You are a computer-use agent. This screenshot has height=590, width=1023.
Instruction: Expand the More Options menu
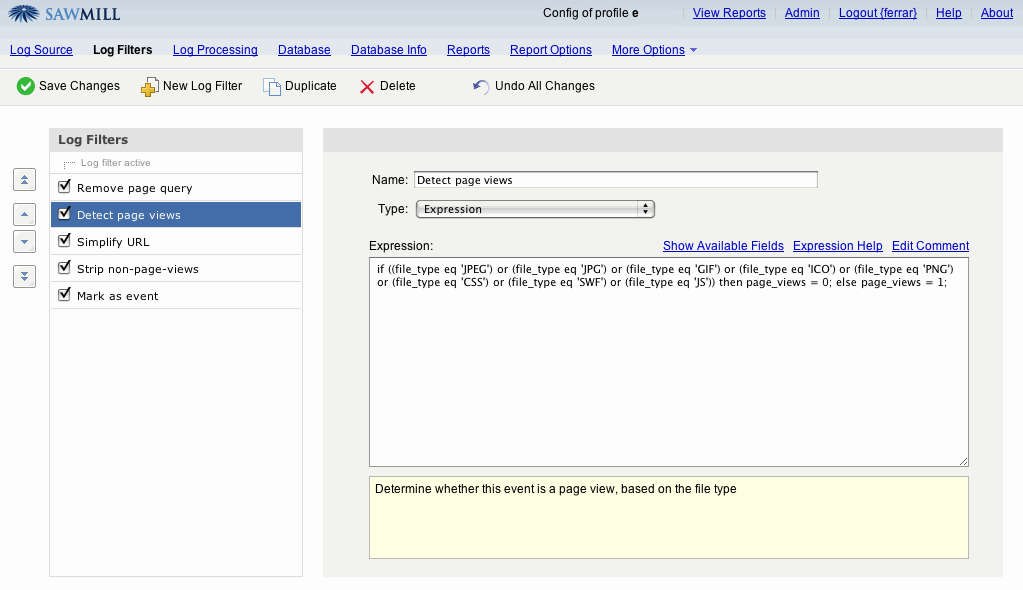click(654, 50)
